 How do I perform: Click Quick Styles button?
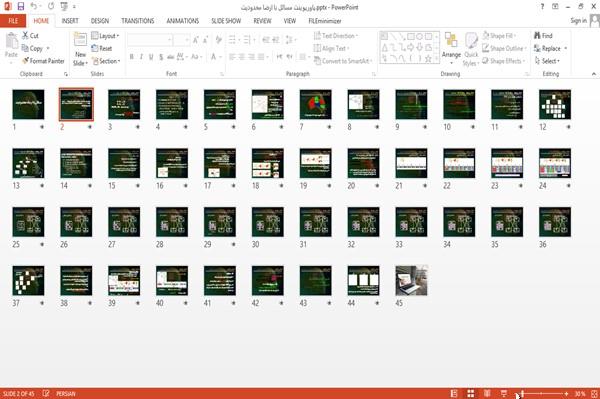coord(471,49)
